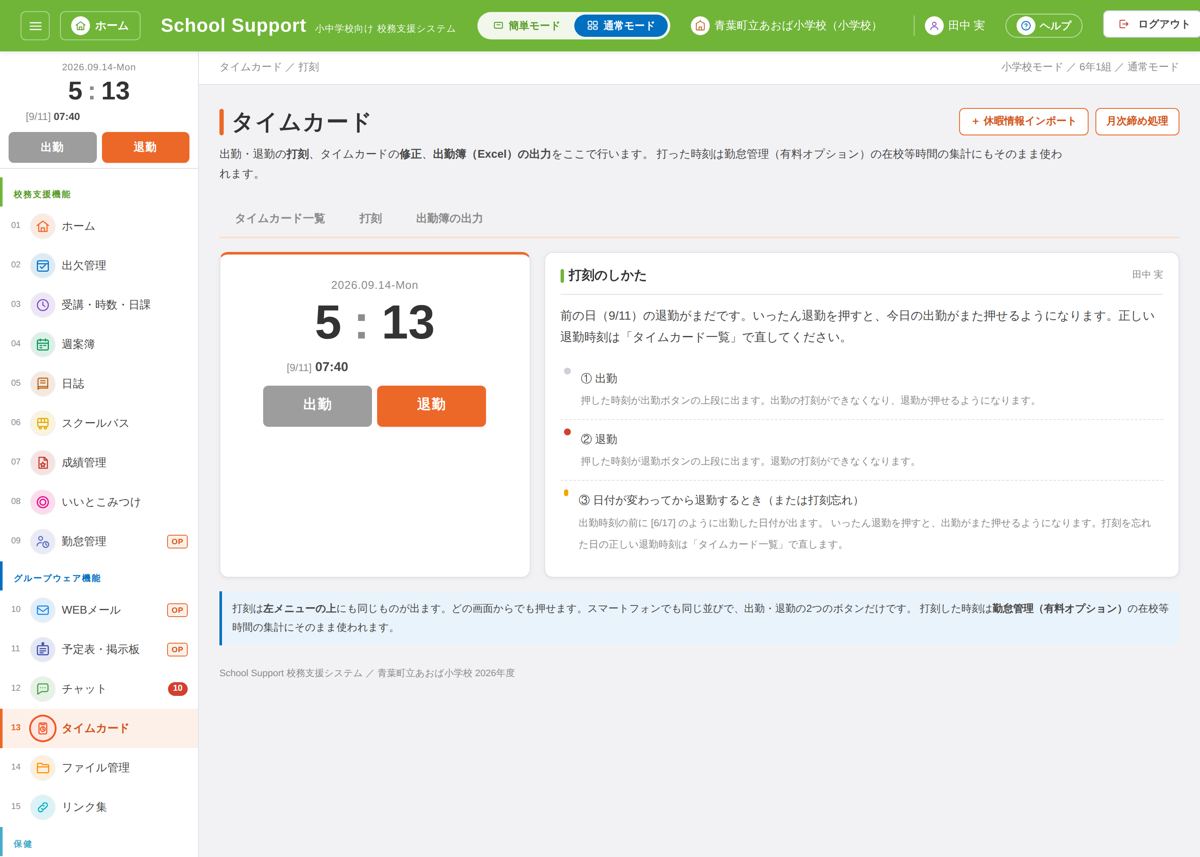Click the [9/11] 07:40 time in card

tap(317, 367)
